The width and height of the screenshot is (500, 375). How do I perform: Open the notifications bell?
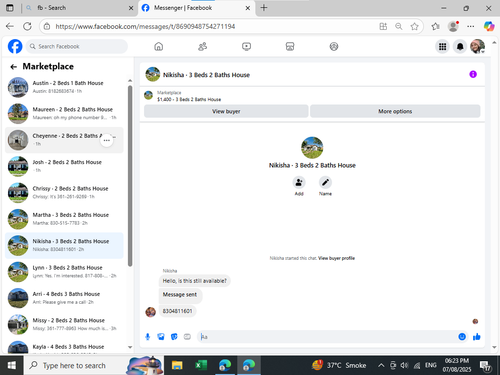(x=460, y=47)
